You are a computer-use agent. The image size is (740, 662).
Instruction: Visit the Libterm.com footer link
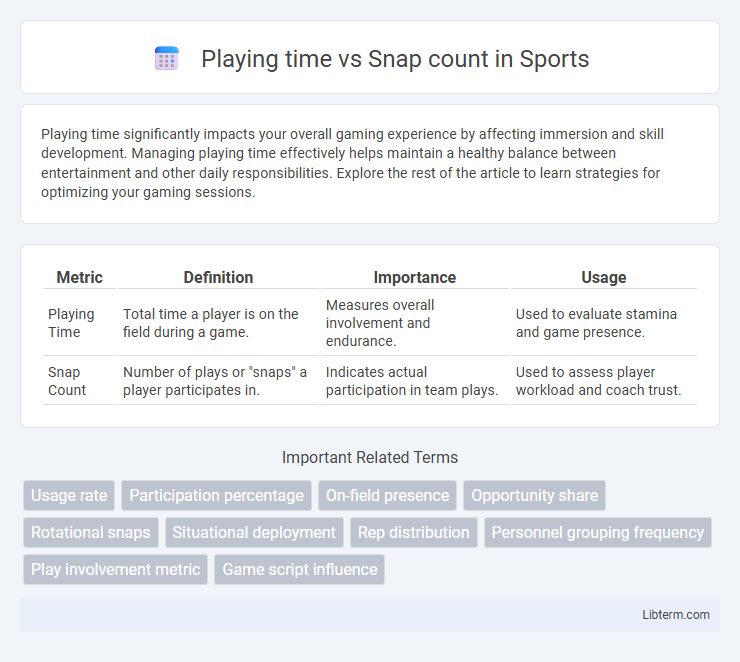675,614
